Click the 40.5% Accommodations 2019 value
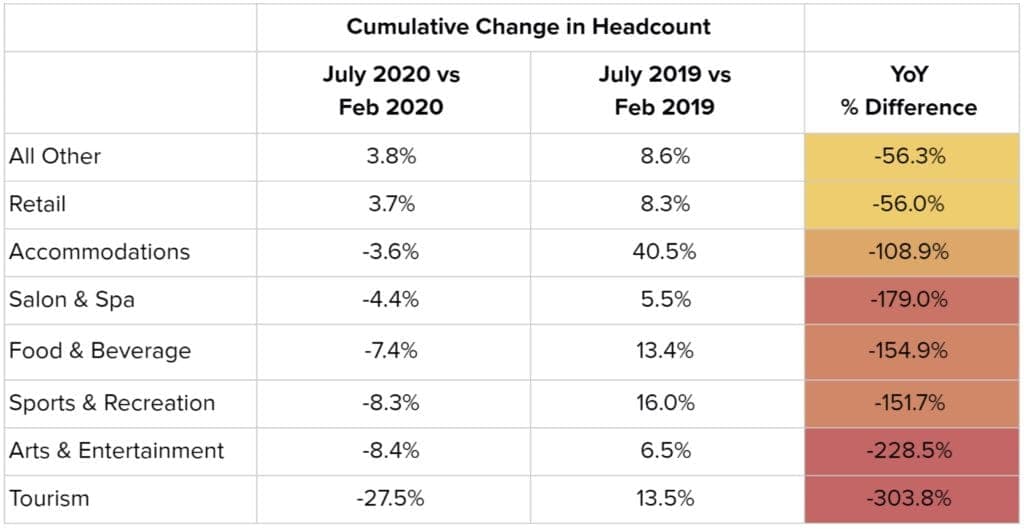Image resolution: width=1024 pixels, height=529 pixels. 664,252
